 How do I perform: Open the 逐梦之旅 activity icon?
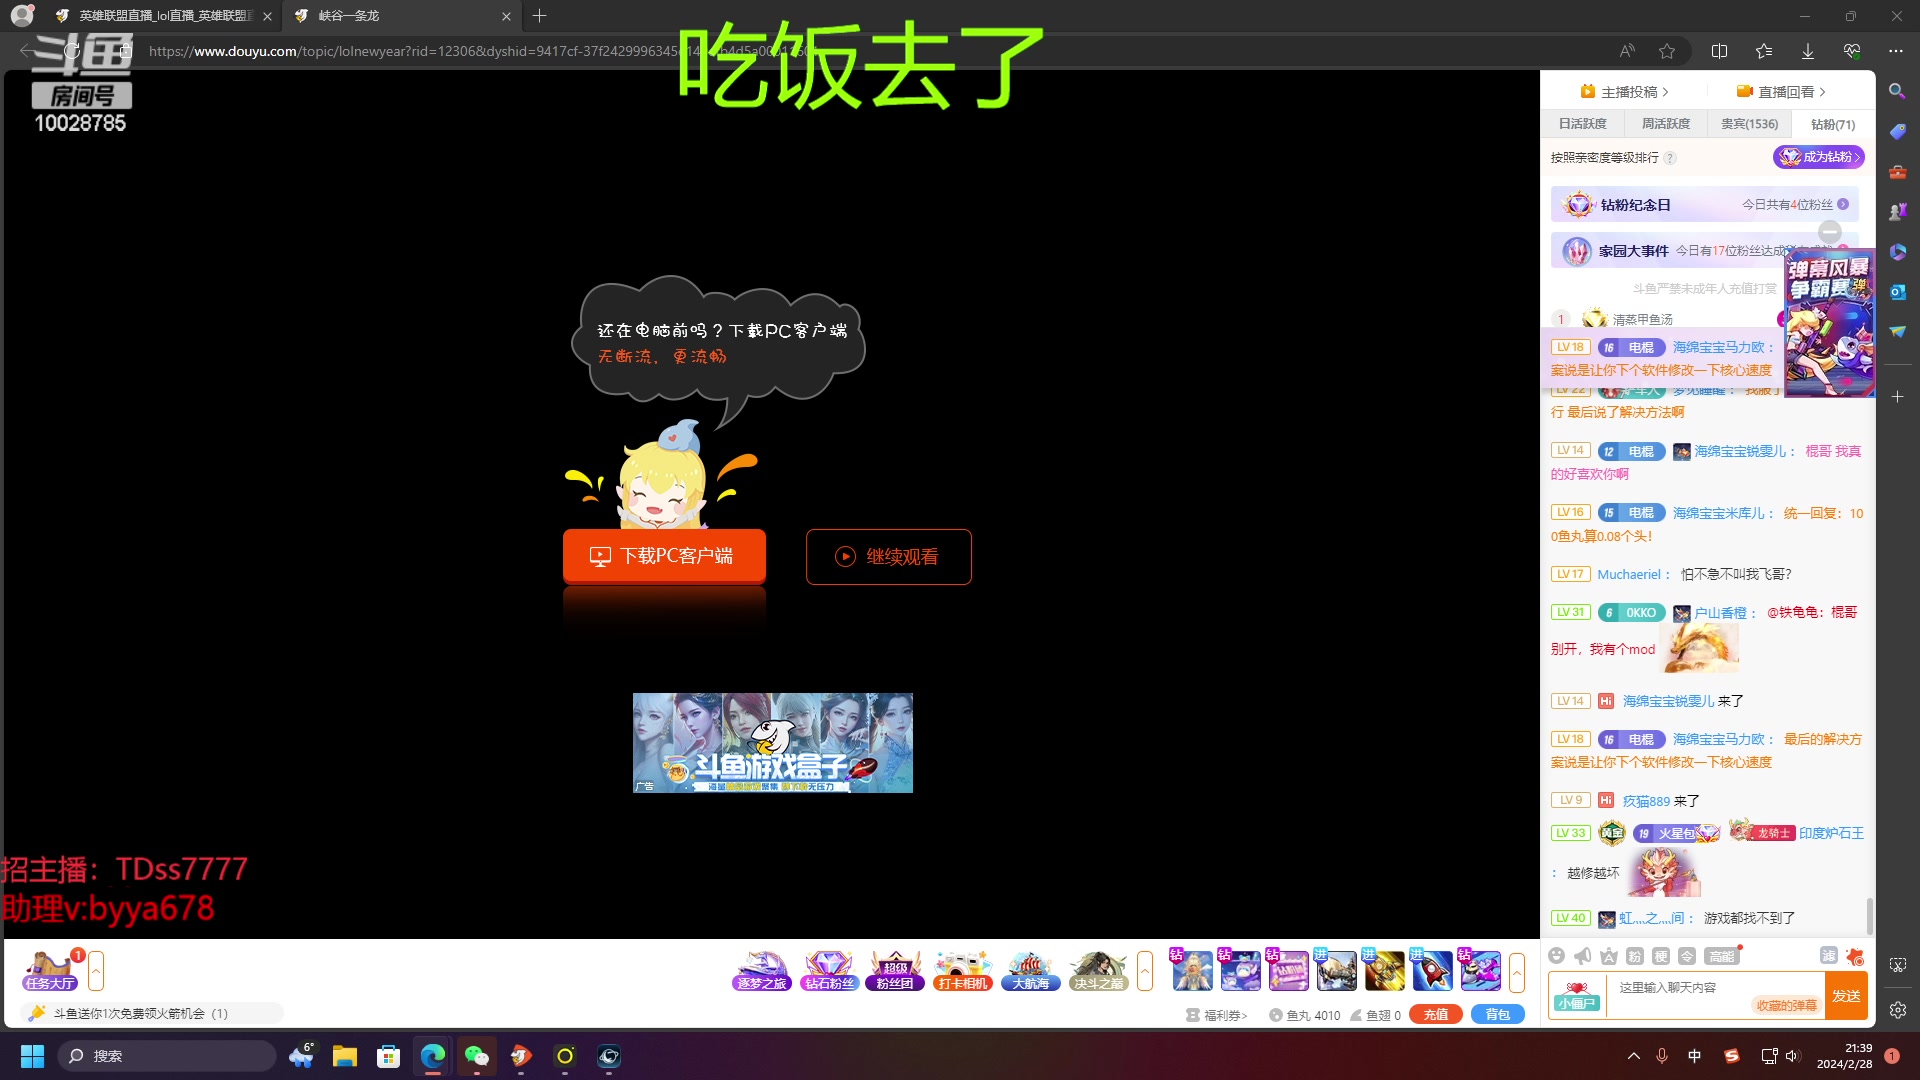click(x=762, y=971)
